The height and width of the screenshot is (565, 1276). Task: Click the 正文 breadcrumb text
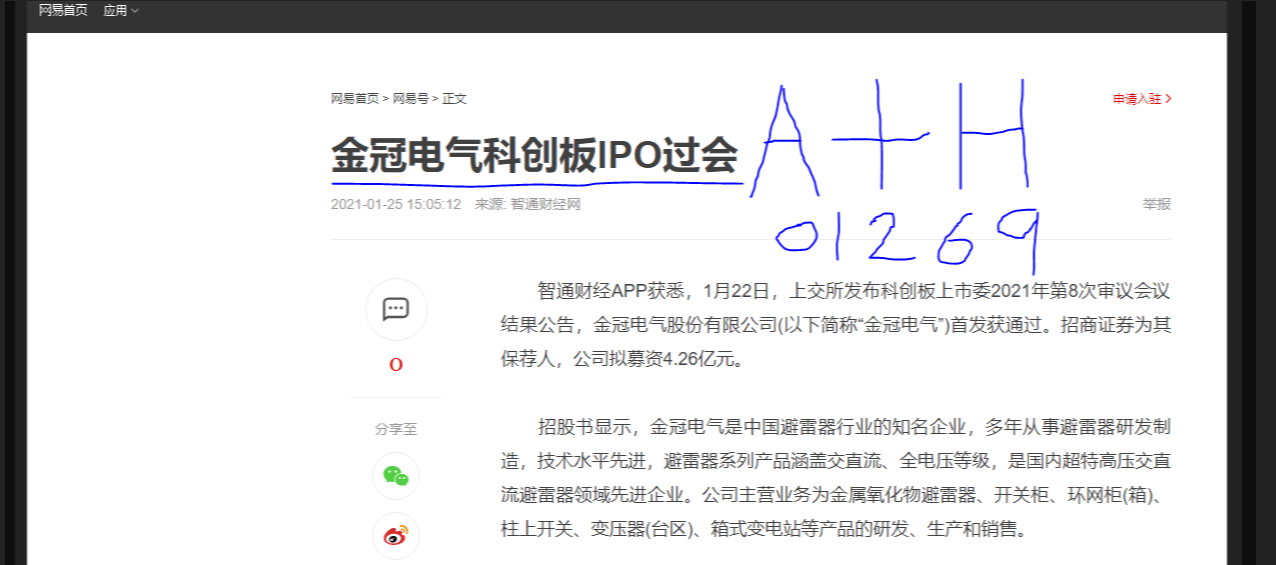(x=454, y=99)
